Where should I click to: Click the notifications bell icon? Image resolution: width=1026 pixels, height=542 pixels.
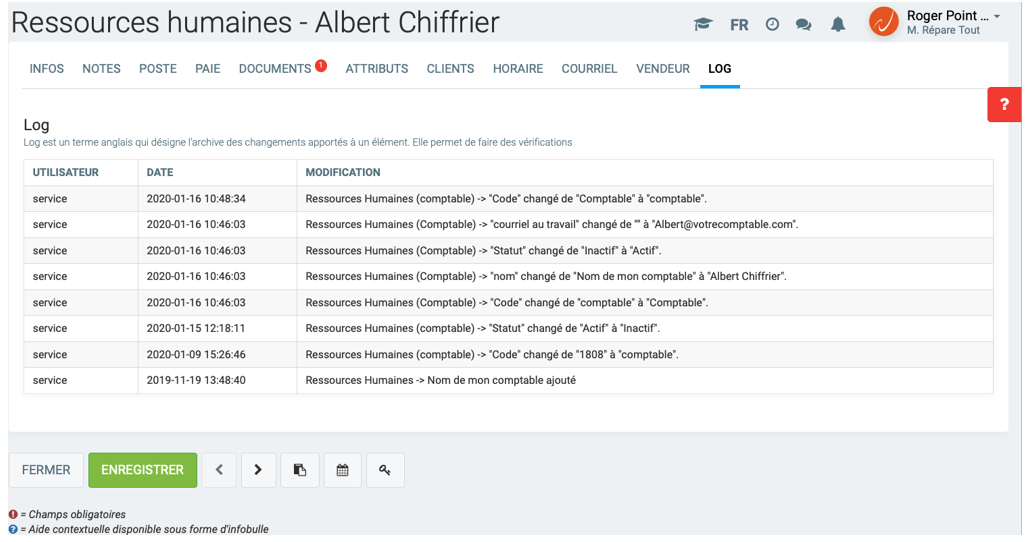click(x=838, y=24)
